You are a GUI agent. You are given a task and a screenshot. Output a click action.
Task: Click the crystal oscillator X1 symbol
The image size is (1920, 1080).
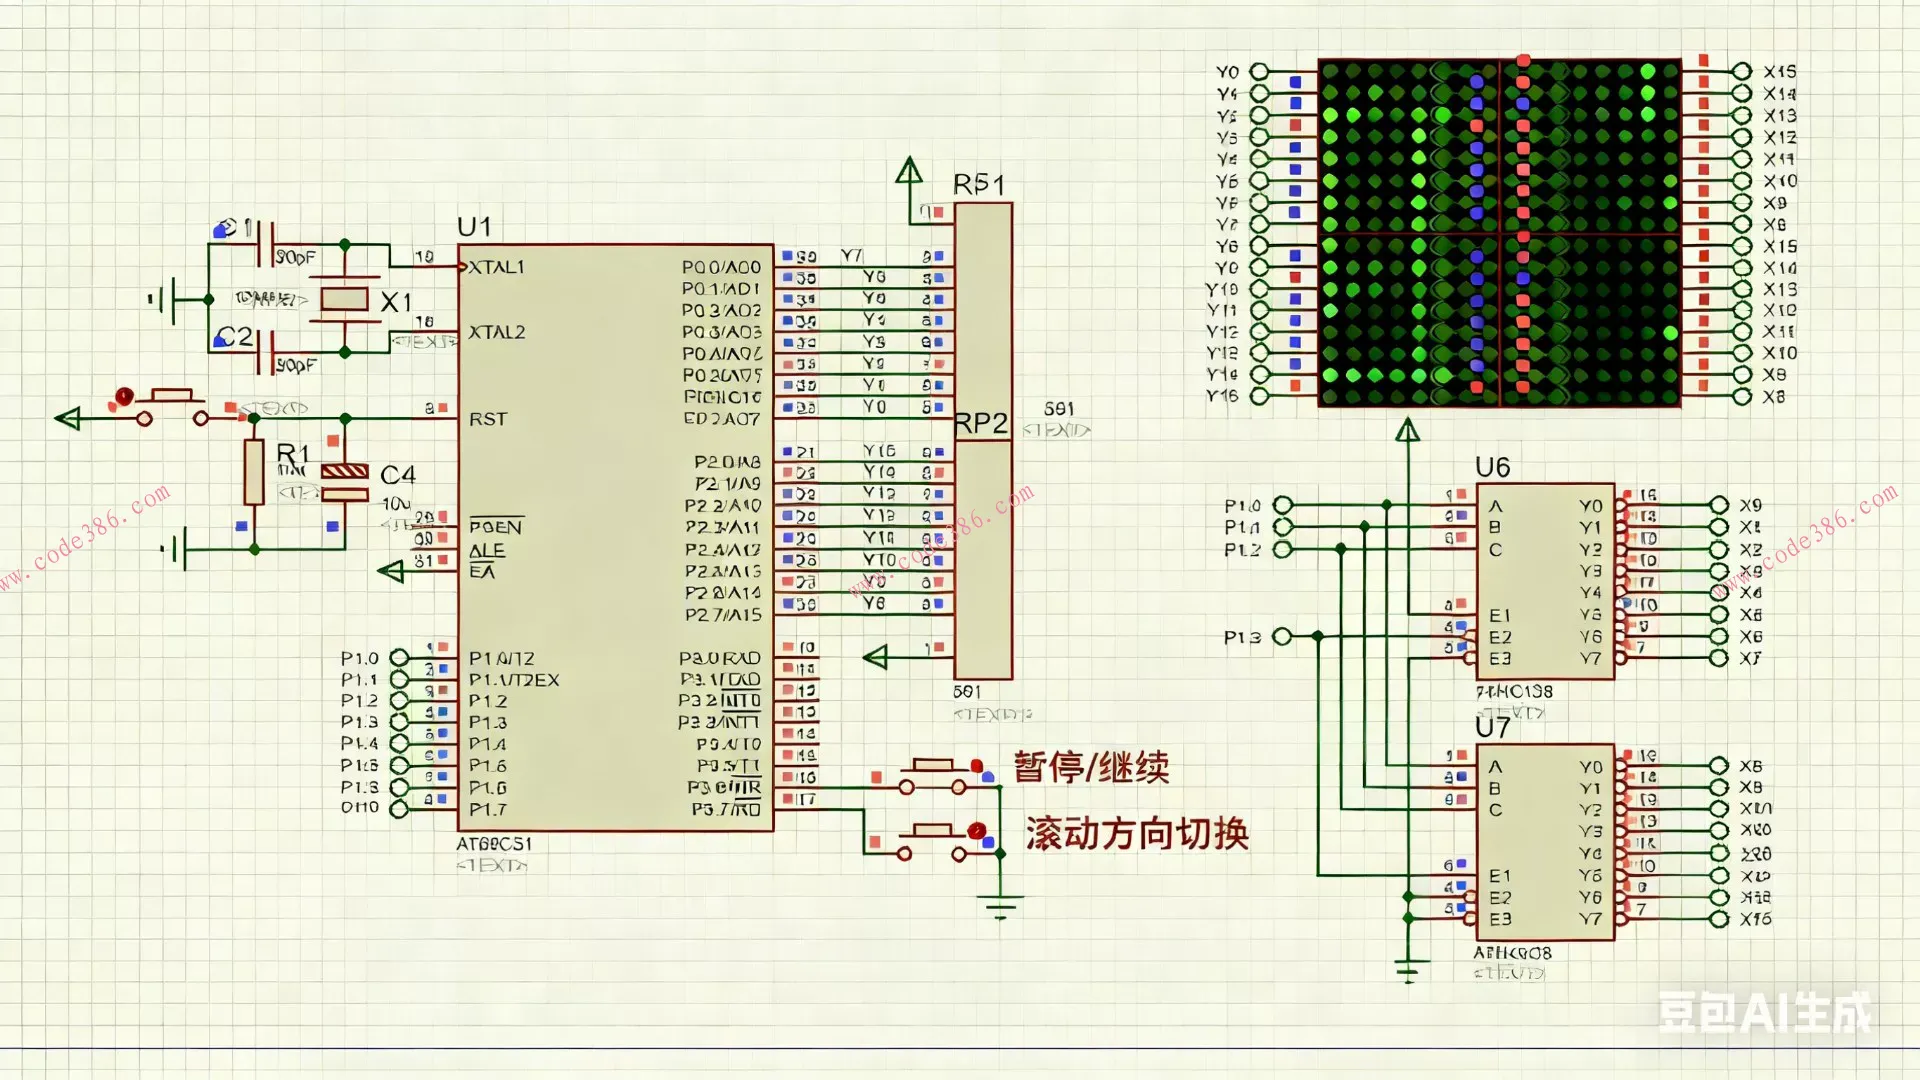click(344, 299)
